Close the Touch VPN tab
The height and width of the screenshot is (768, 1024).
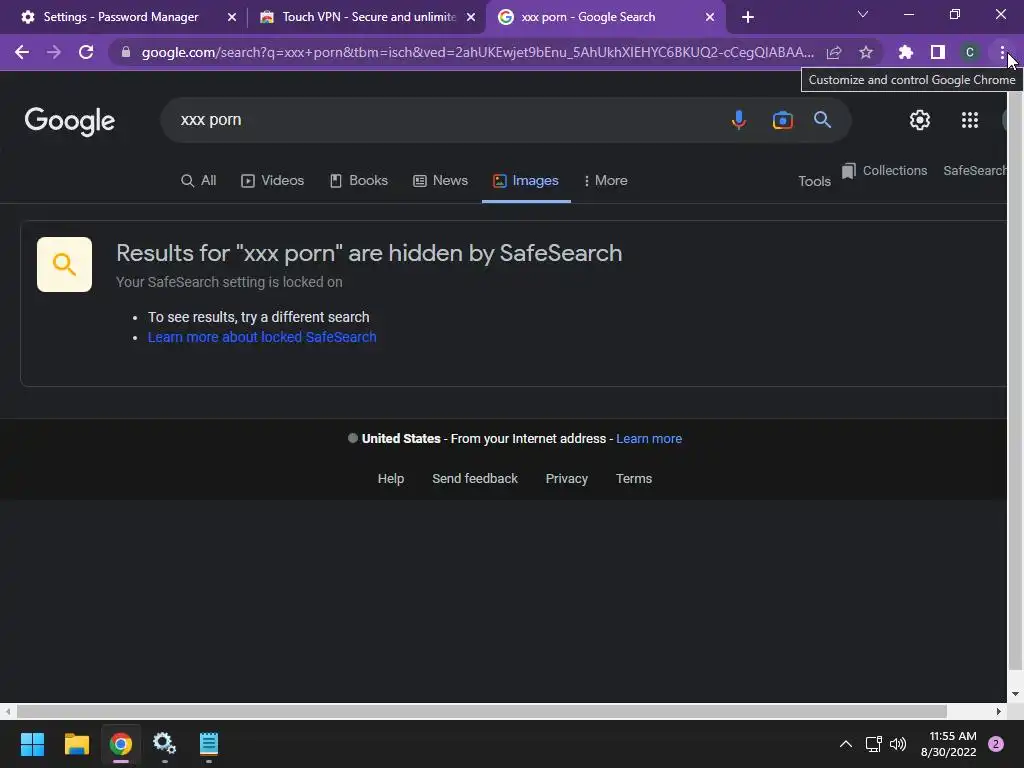coord(471,18)
